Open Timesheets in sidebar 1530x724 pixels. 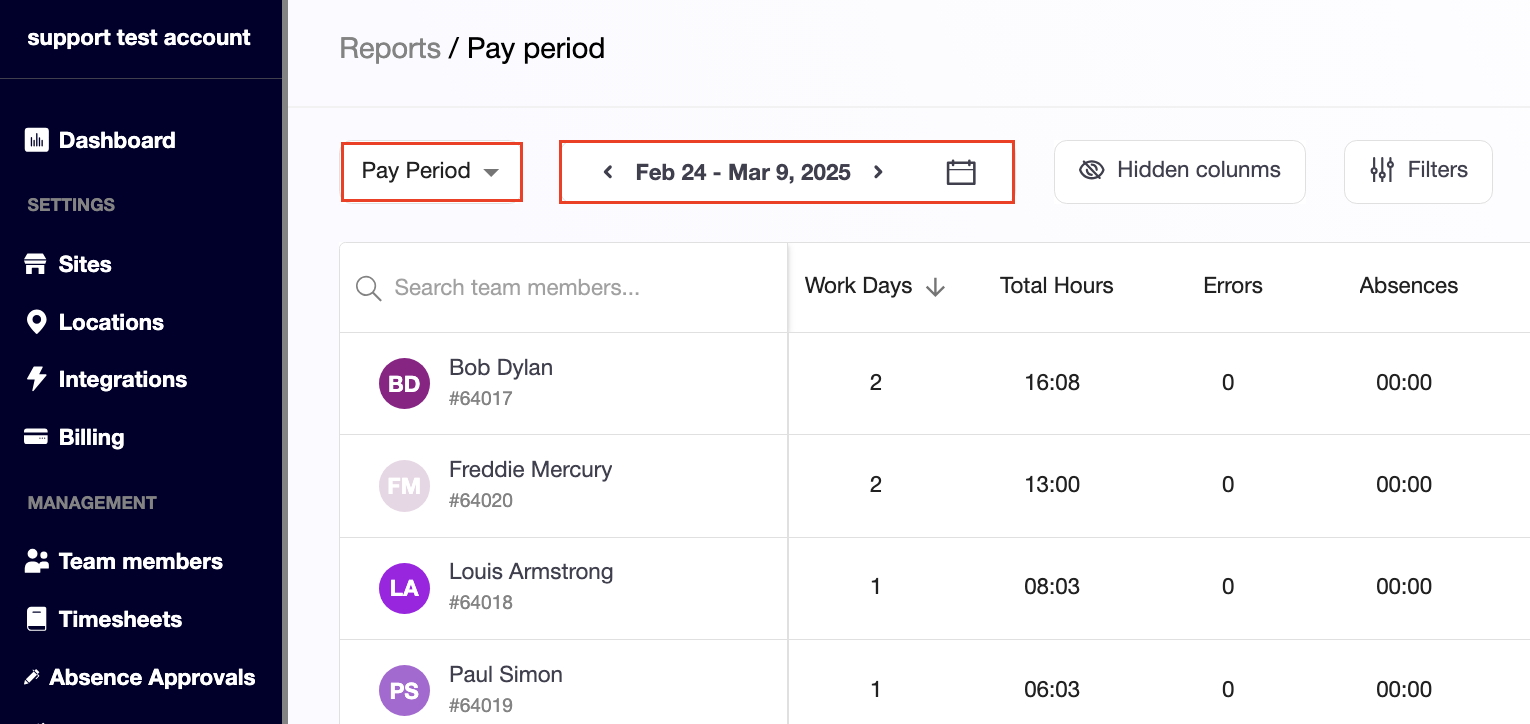click(x=119, y=619)
